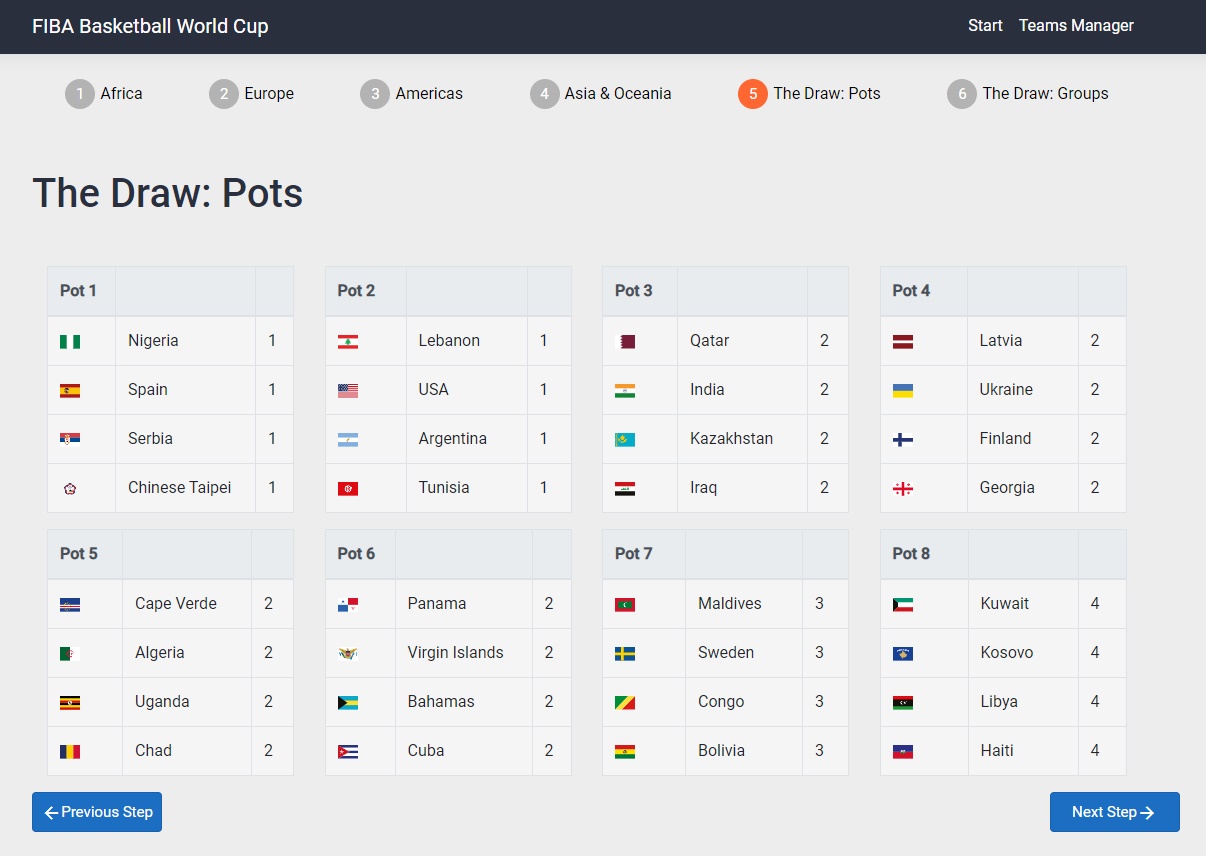
Task: Select the Argentina team name
Action: [452, 439]
